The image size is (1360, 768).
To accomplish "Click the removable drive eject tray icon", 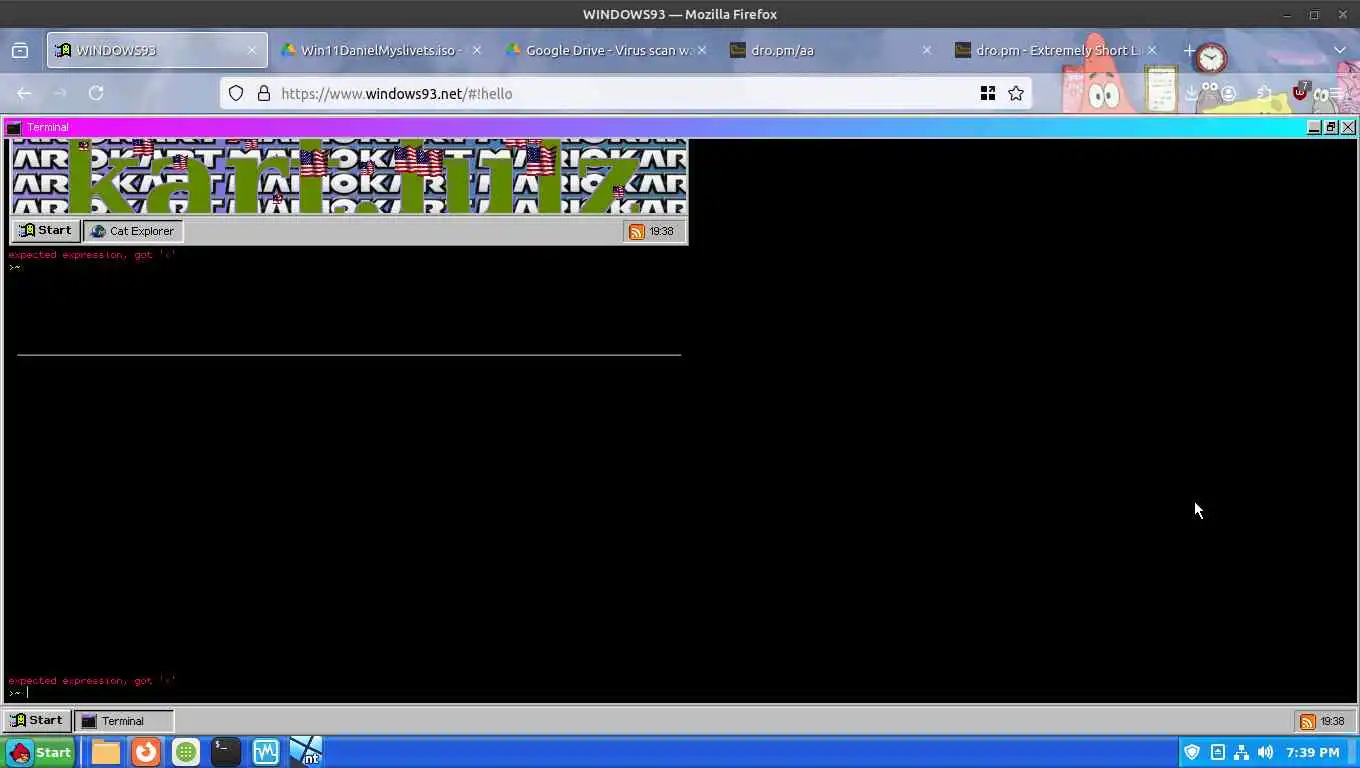I will click(1217, 752).
